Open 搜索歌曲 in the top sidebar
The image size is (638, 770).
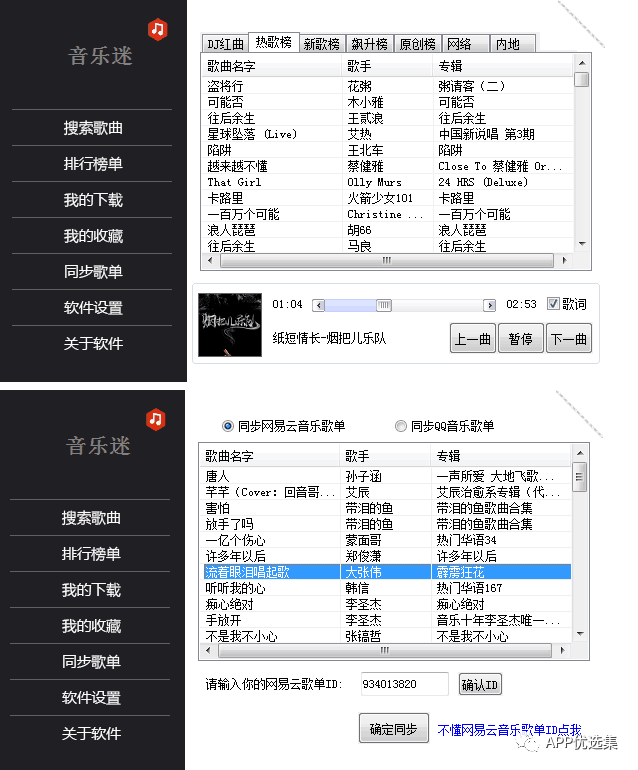(93, 128)
